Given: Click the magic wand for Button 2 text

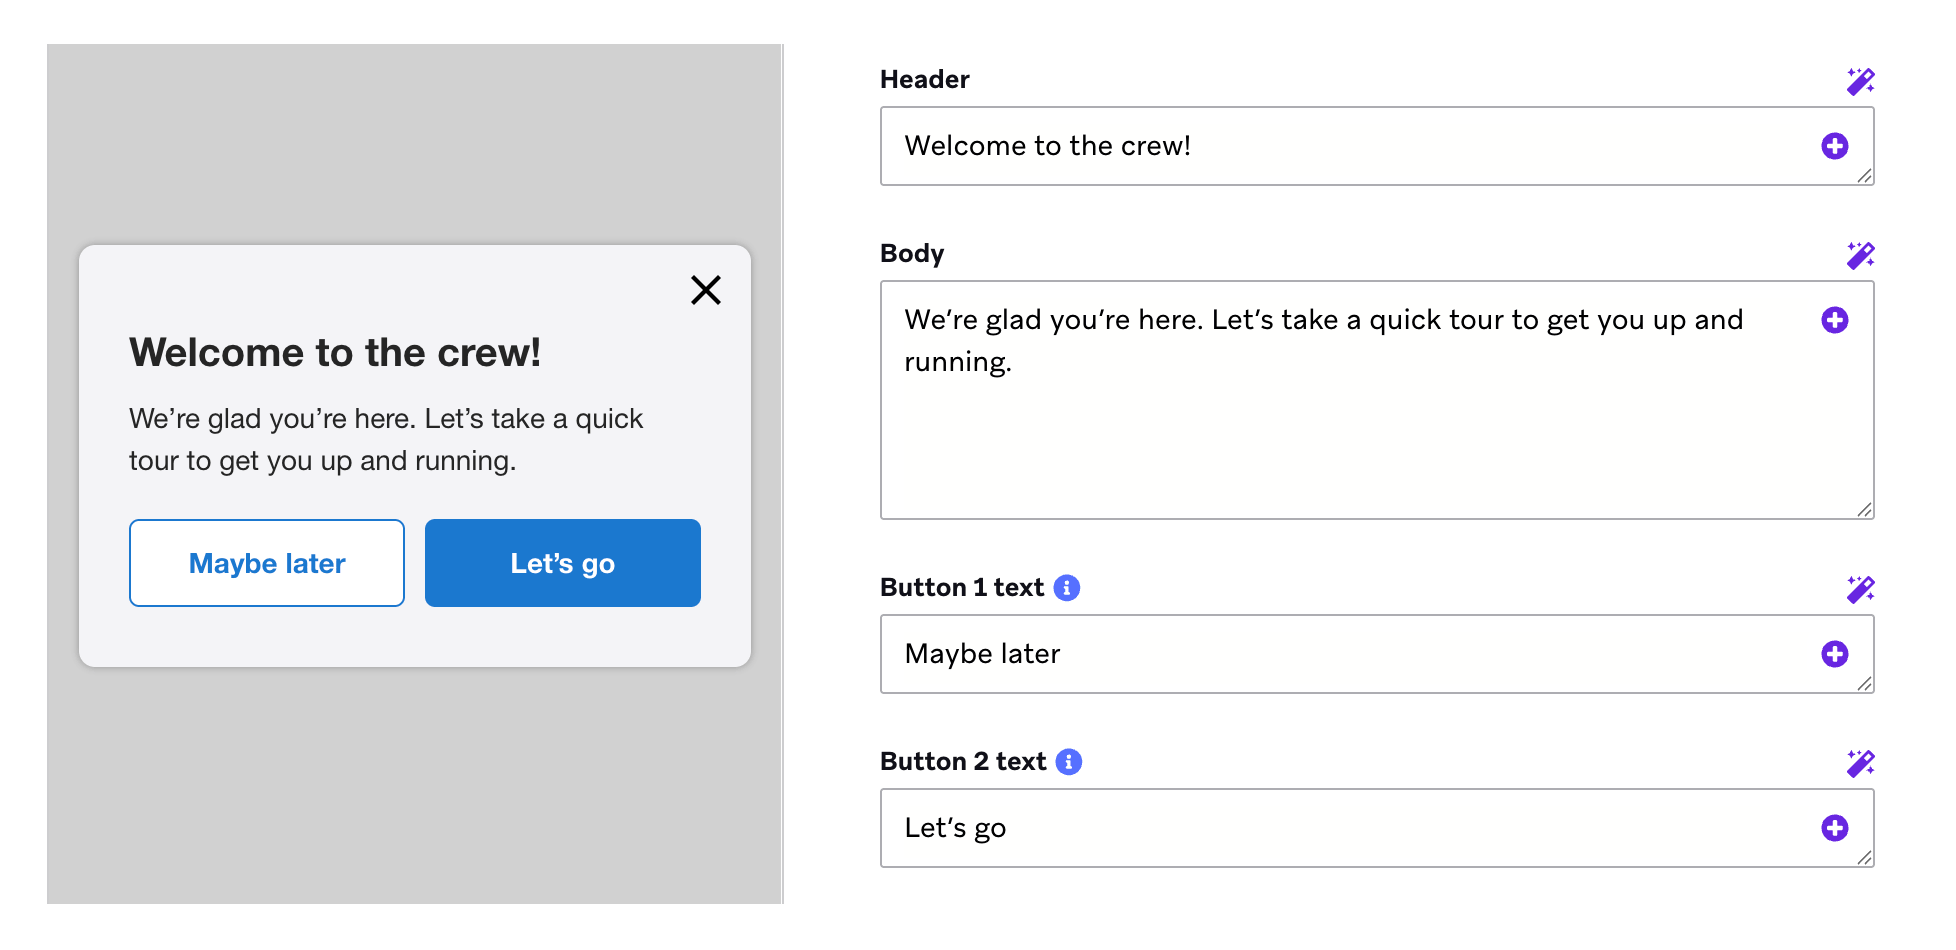Looking at the screenshot, I should click(x=1860, y=763).
